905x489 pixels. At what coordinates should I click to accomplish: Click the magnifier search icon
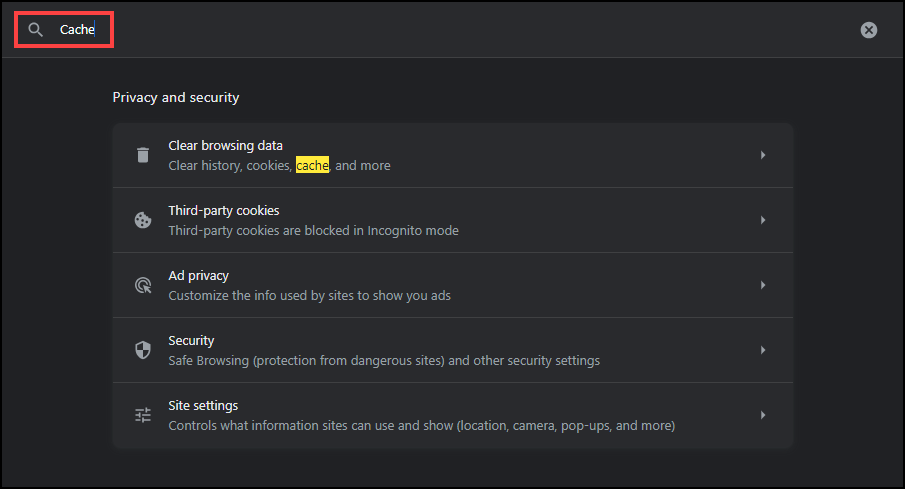pos(36,30)
